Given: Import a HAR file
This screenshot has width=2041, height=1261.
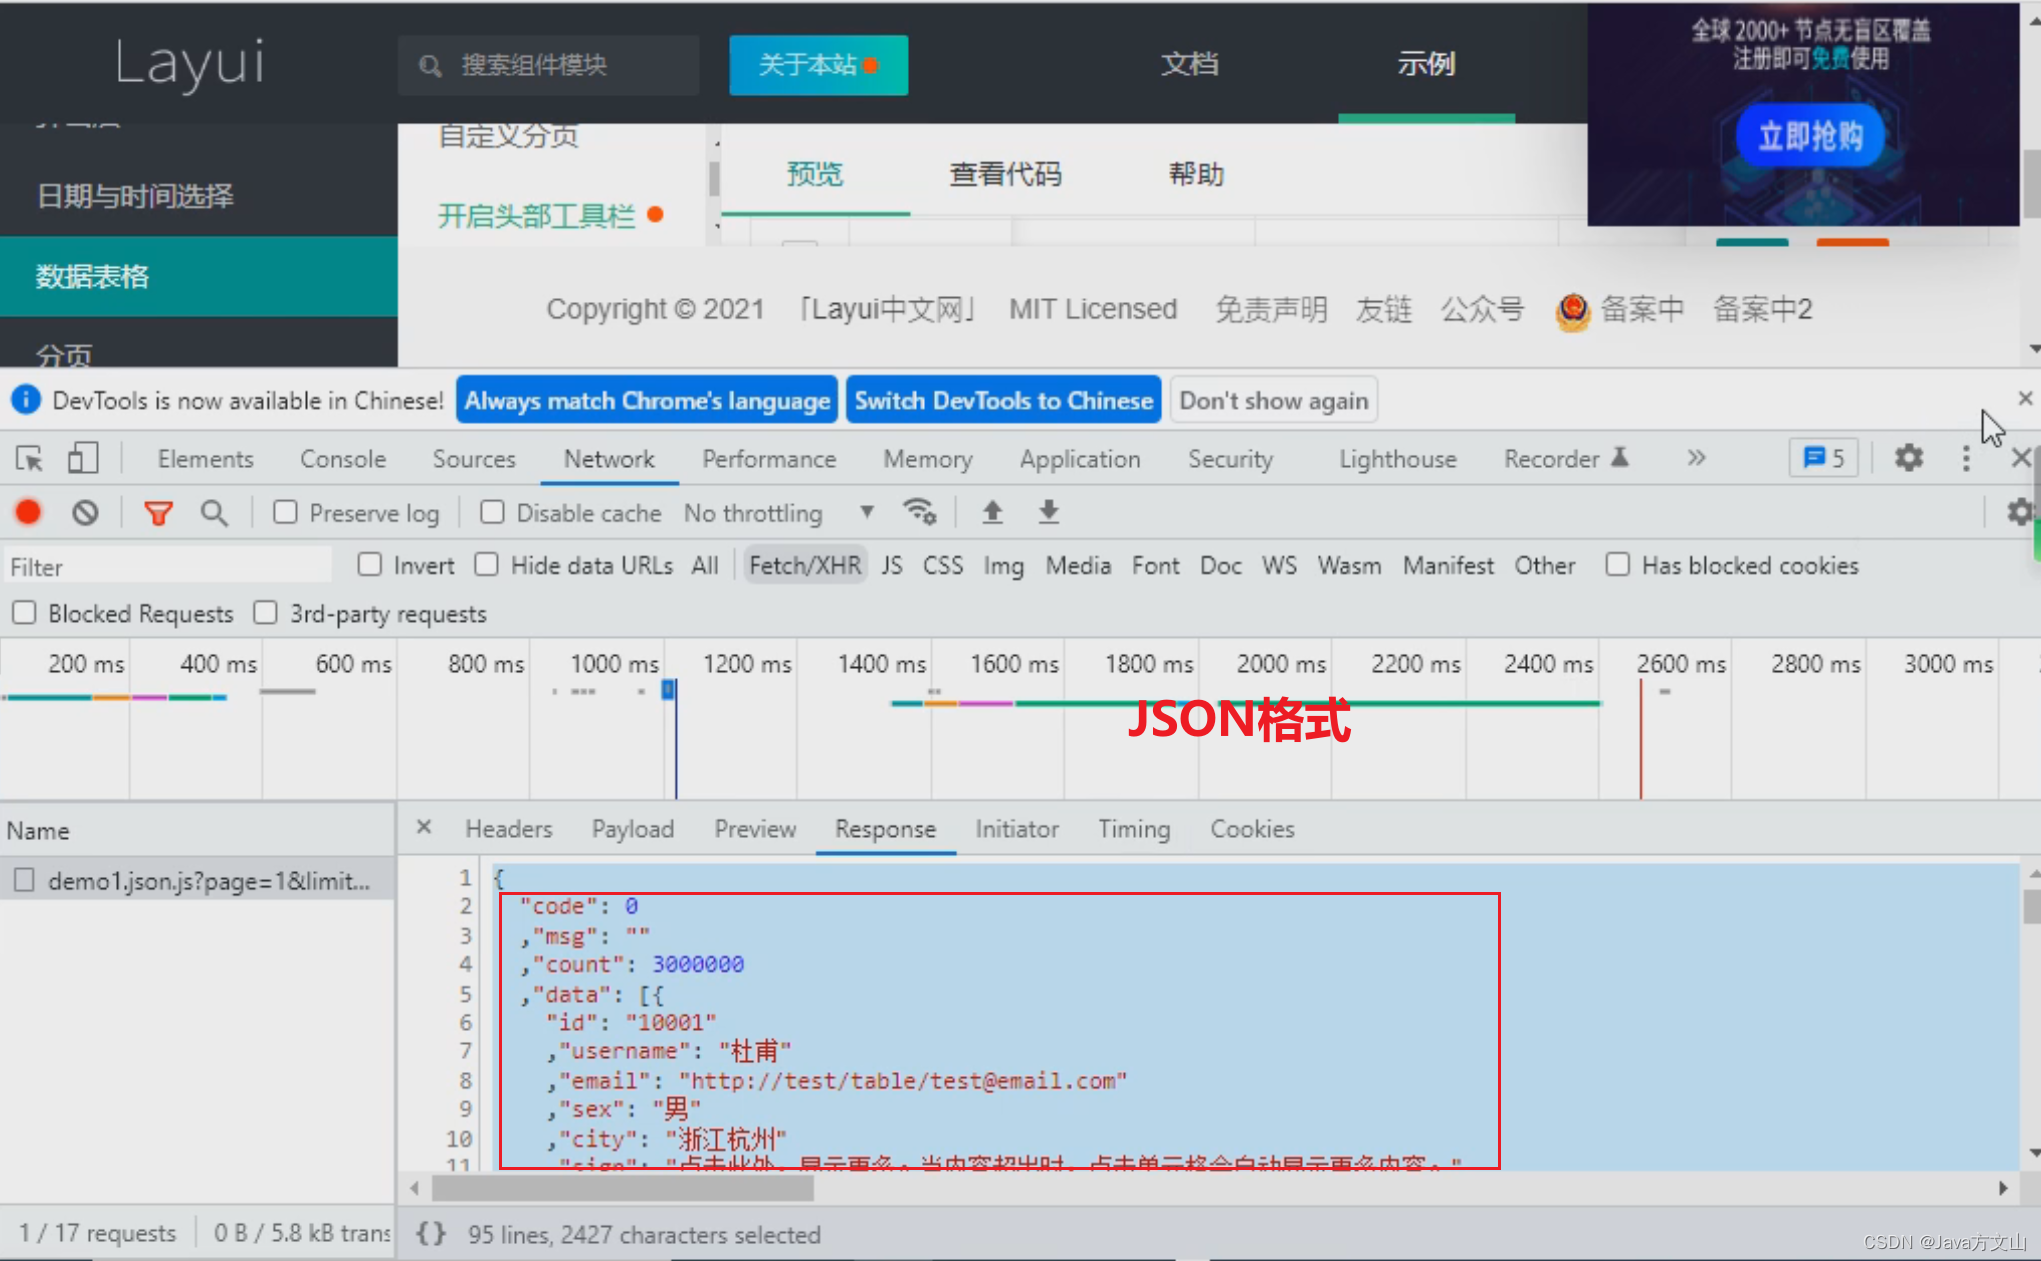Looking at the screenshot, I should point(992,512).
